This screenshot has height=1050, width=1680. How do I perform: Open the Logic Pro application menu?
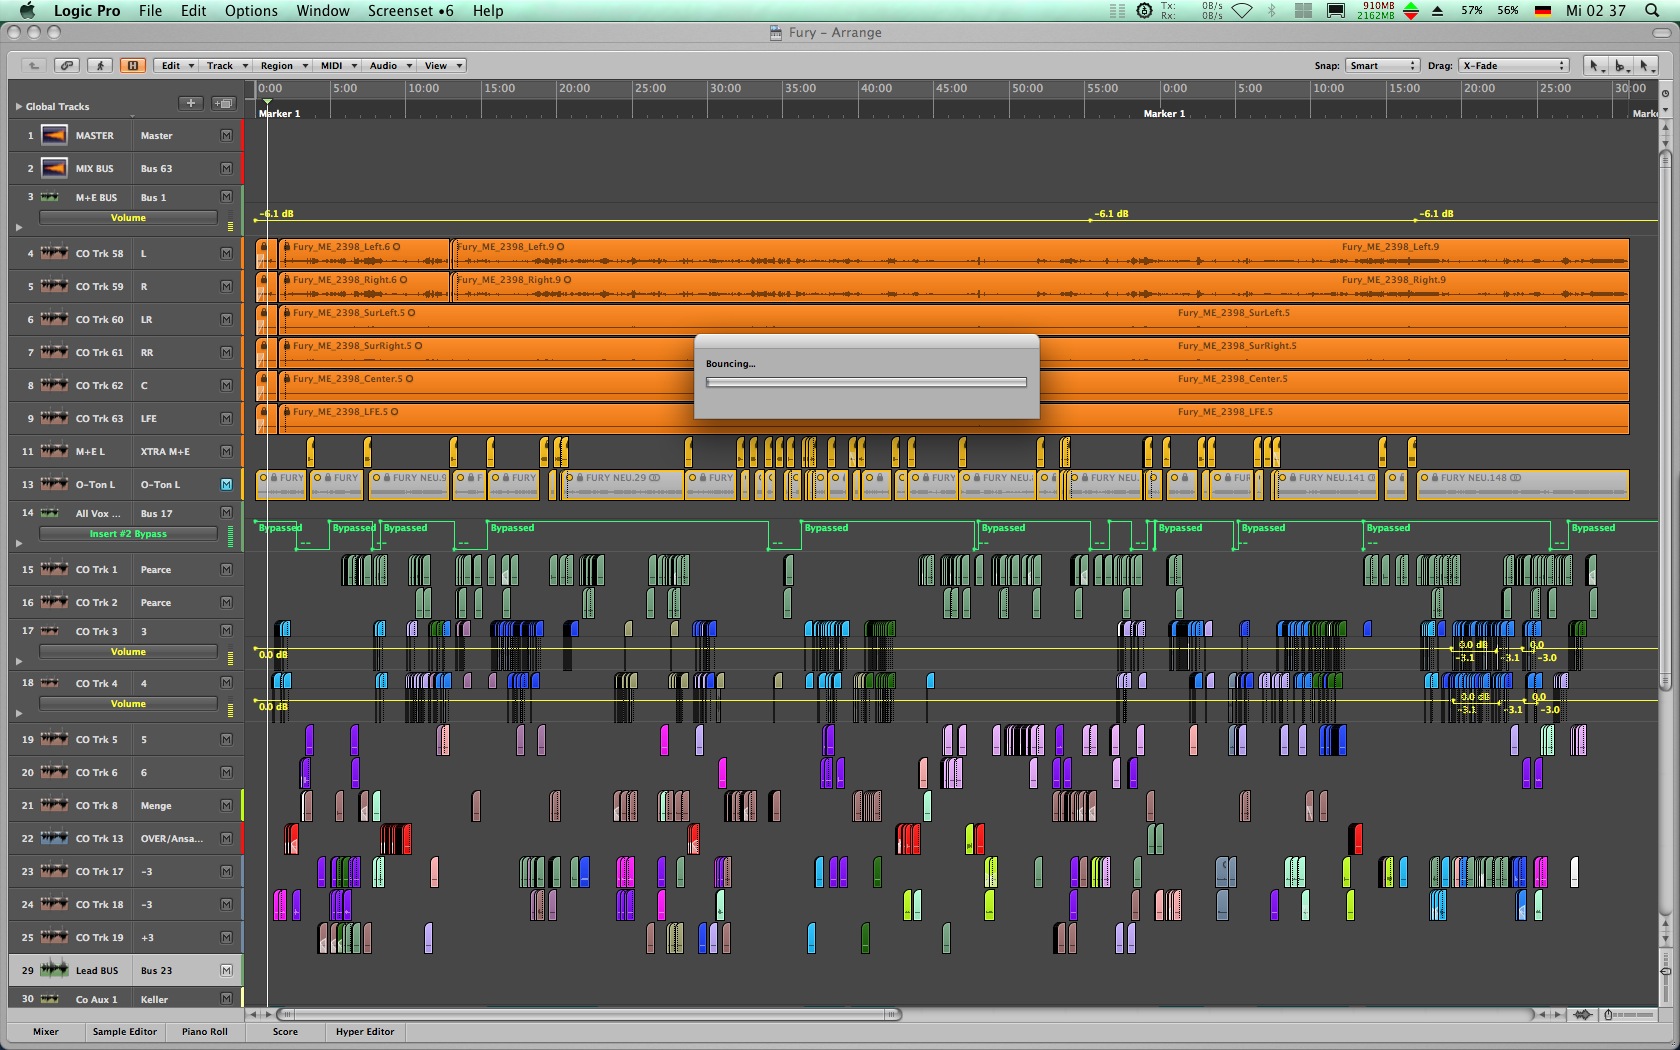[x=87, y=10]
